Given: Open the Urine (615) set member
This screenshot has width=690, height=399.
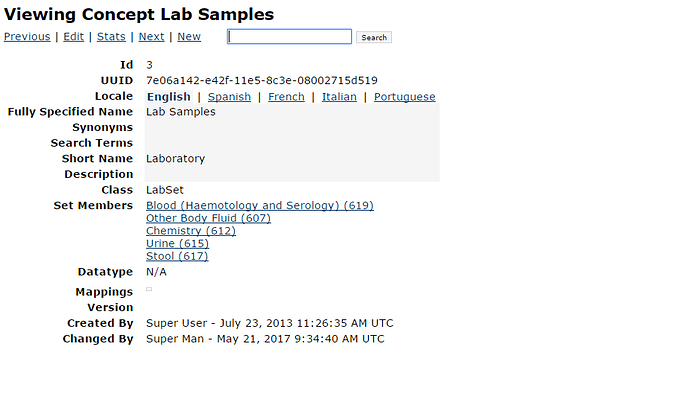Looking at the screenshot, I should (x=177, y=244).
